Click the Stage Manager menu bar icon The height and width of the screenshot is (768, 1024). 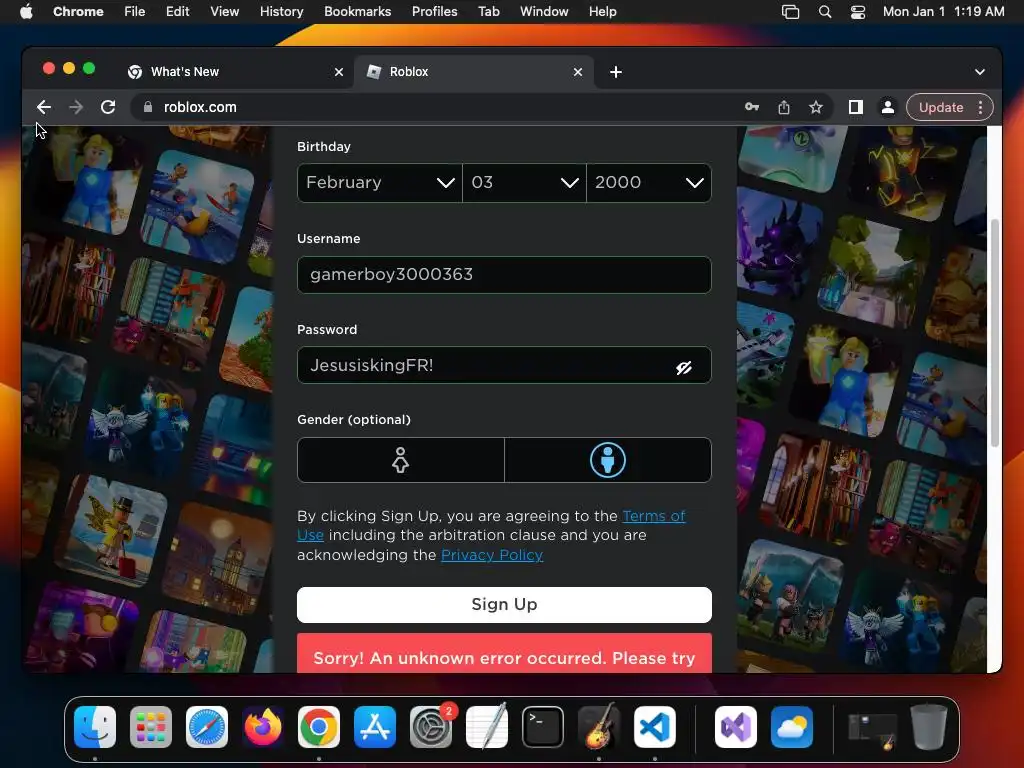pyautogui.click(x=790, y=12)
